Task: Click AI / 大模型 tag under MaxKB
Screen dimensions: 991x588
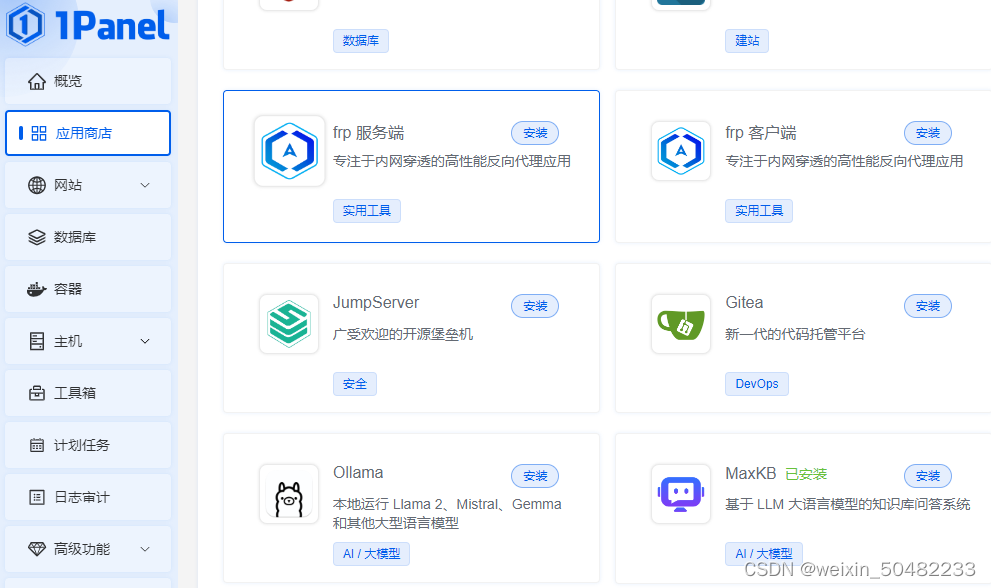Action: 763,554
